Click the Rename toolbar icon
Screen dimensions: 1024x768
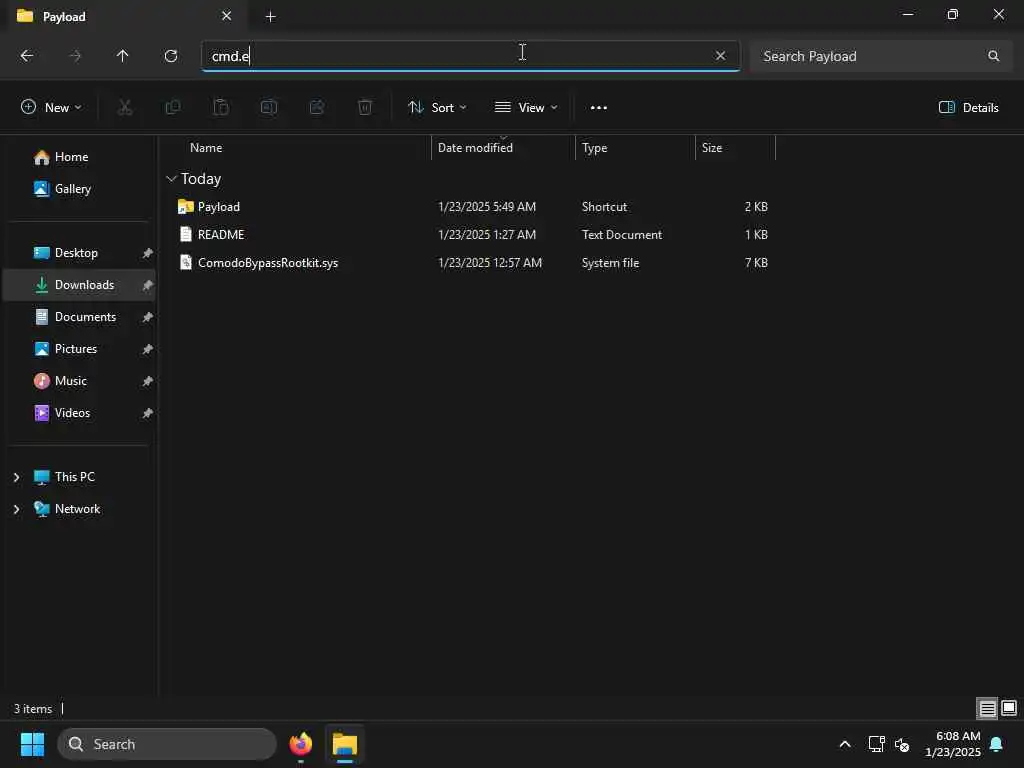click(x=269, y=107)
